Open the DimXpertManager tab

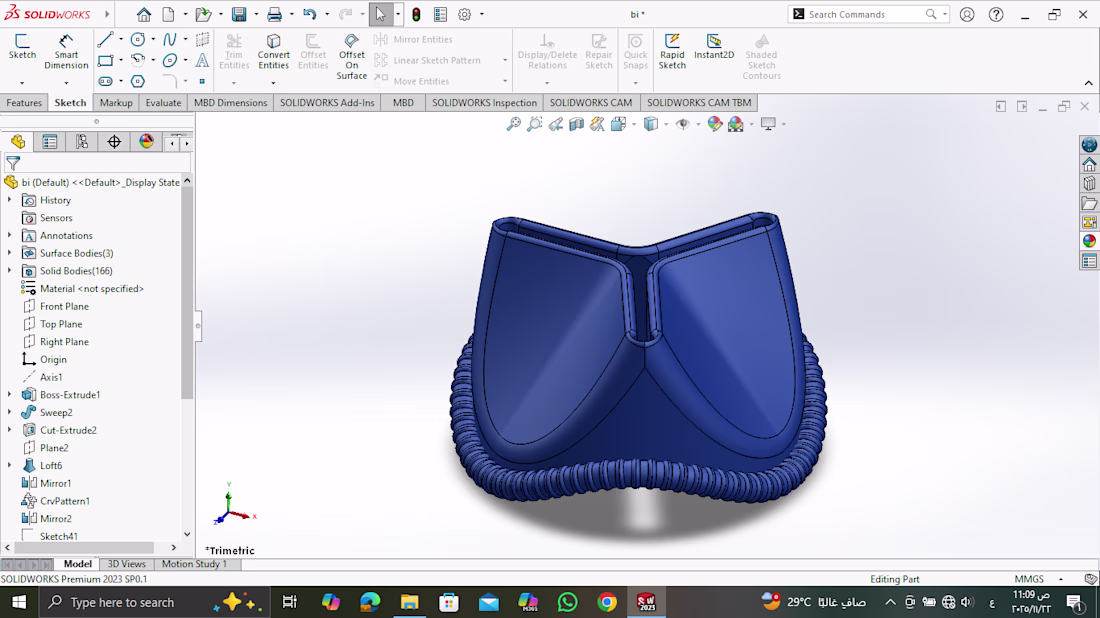[x=114, y=142]
